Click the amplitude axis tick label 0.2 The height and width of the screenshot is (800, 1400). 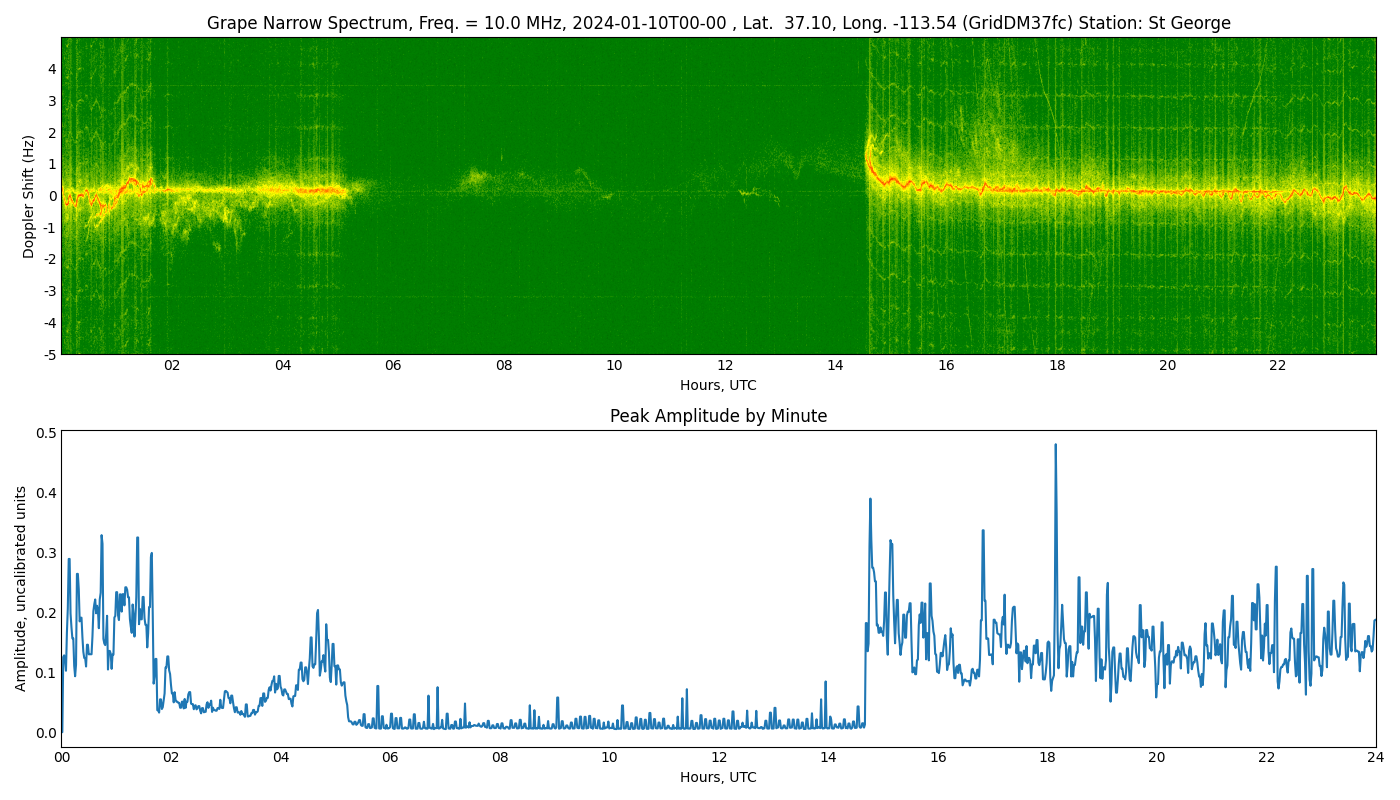[x=46, y=613]
